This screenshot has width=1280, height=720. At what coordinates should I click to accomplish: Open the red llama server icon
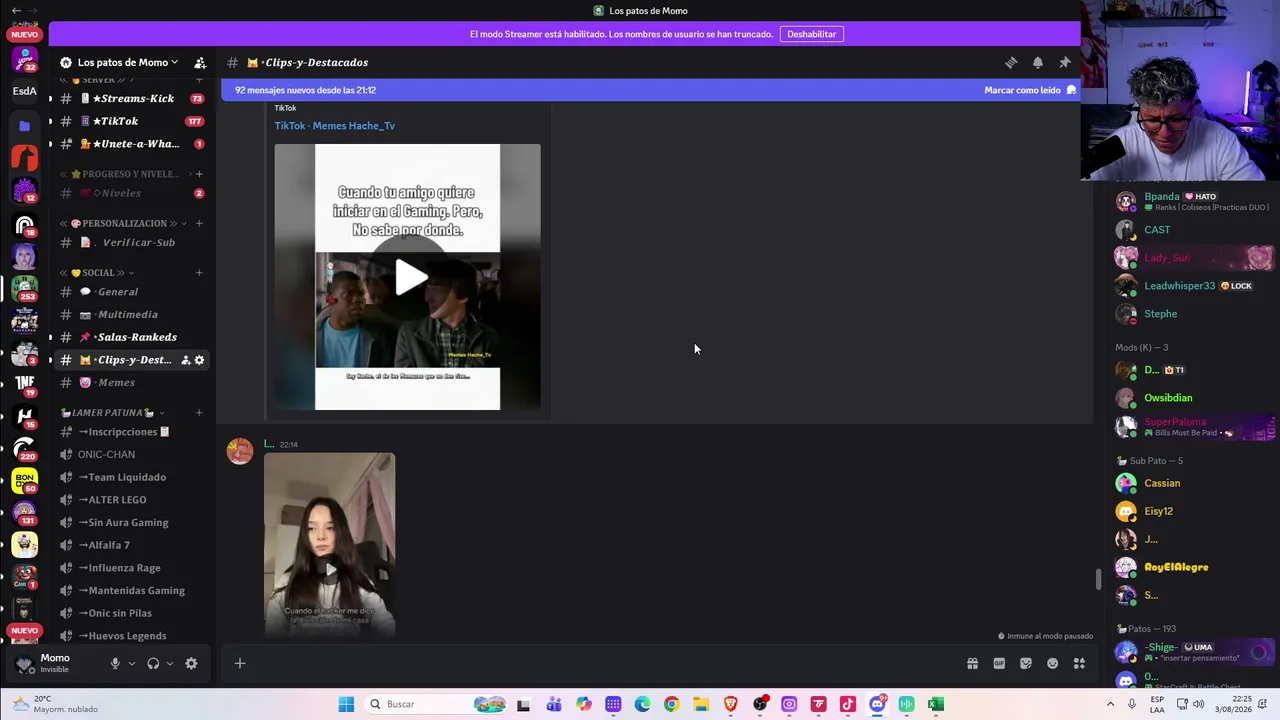click(x=25, y=158)
